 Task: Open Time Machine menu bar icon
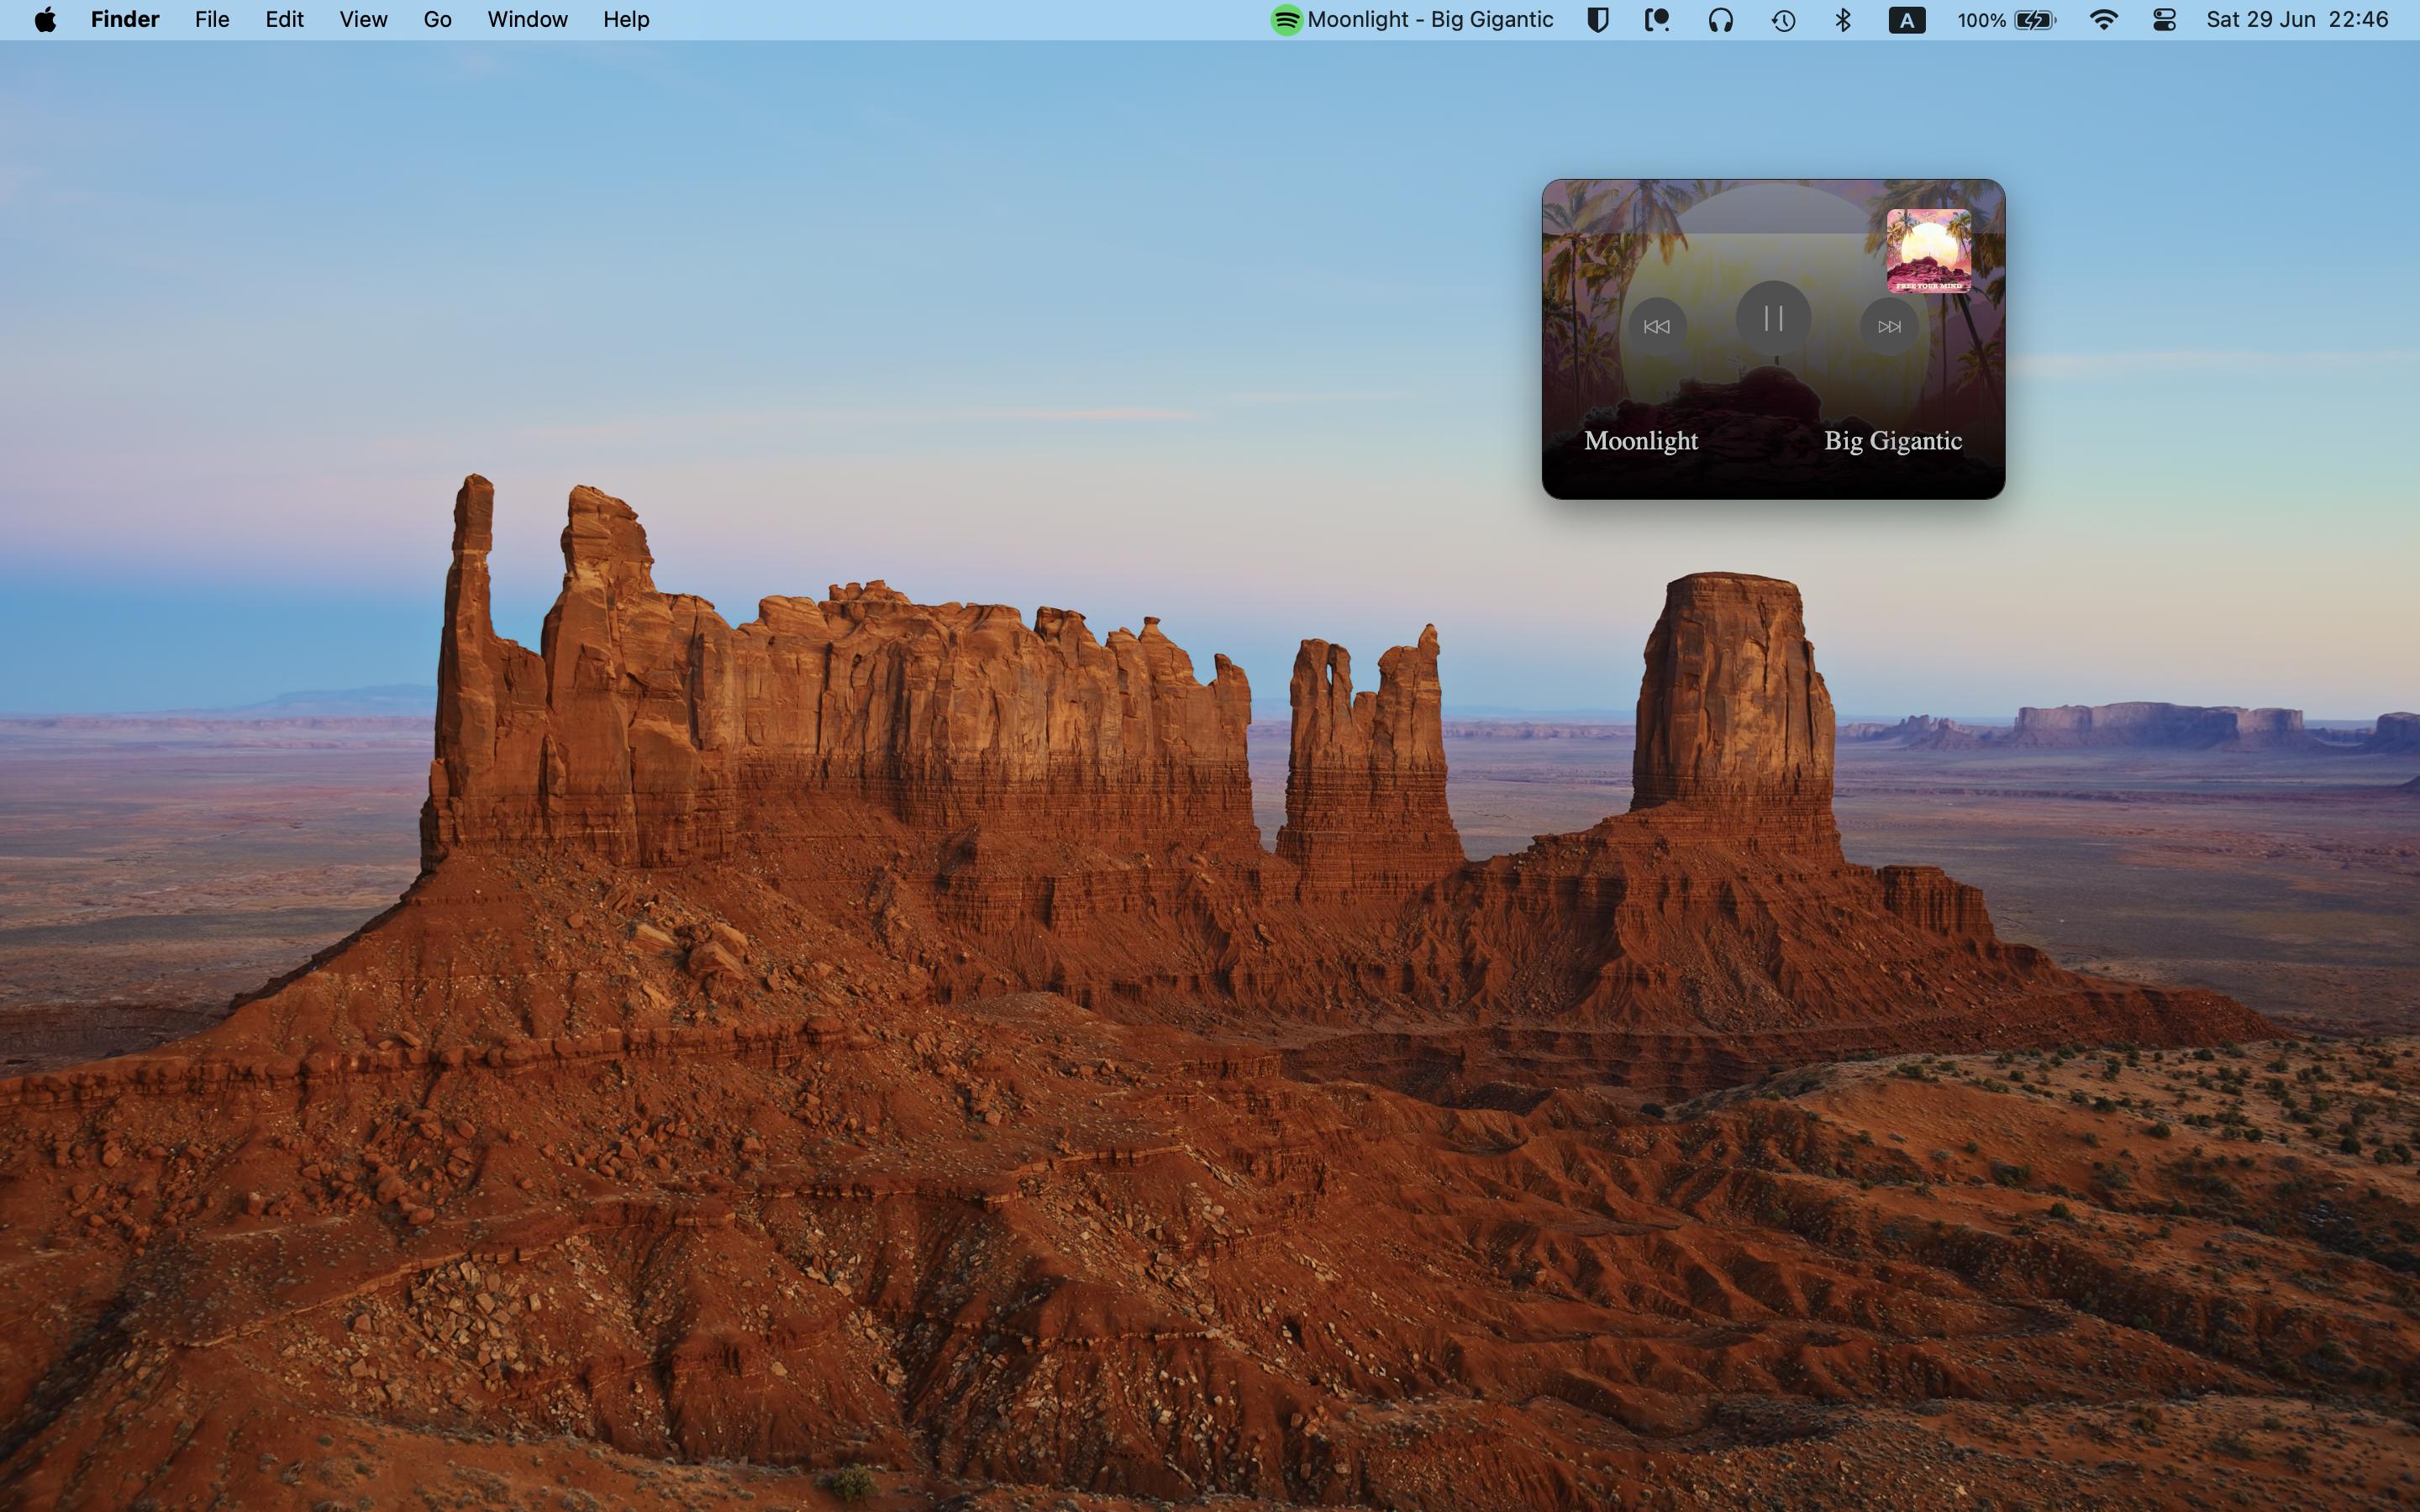click(x=1783, y=20)
